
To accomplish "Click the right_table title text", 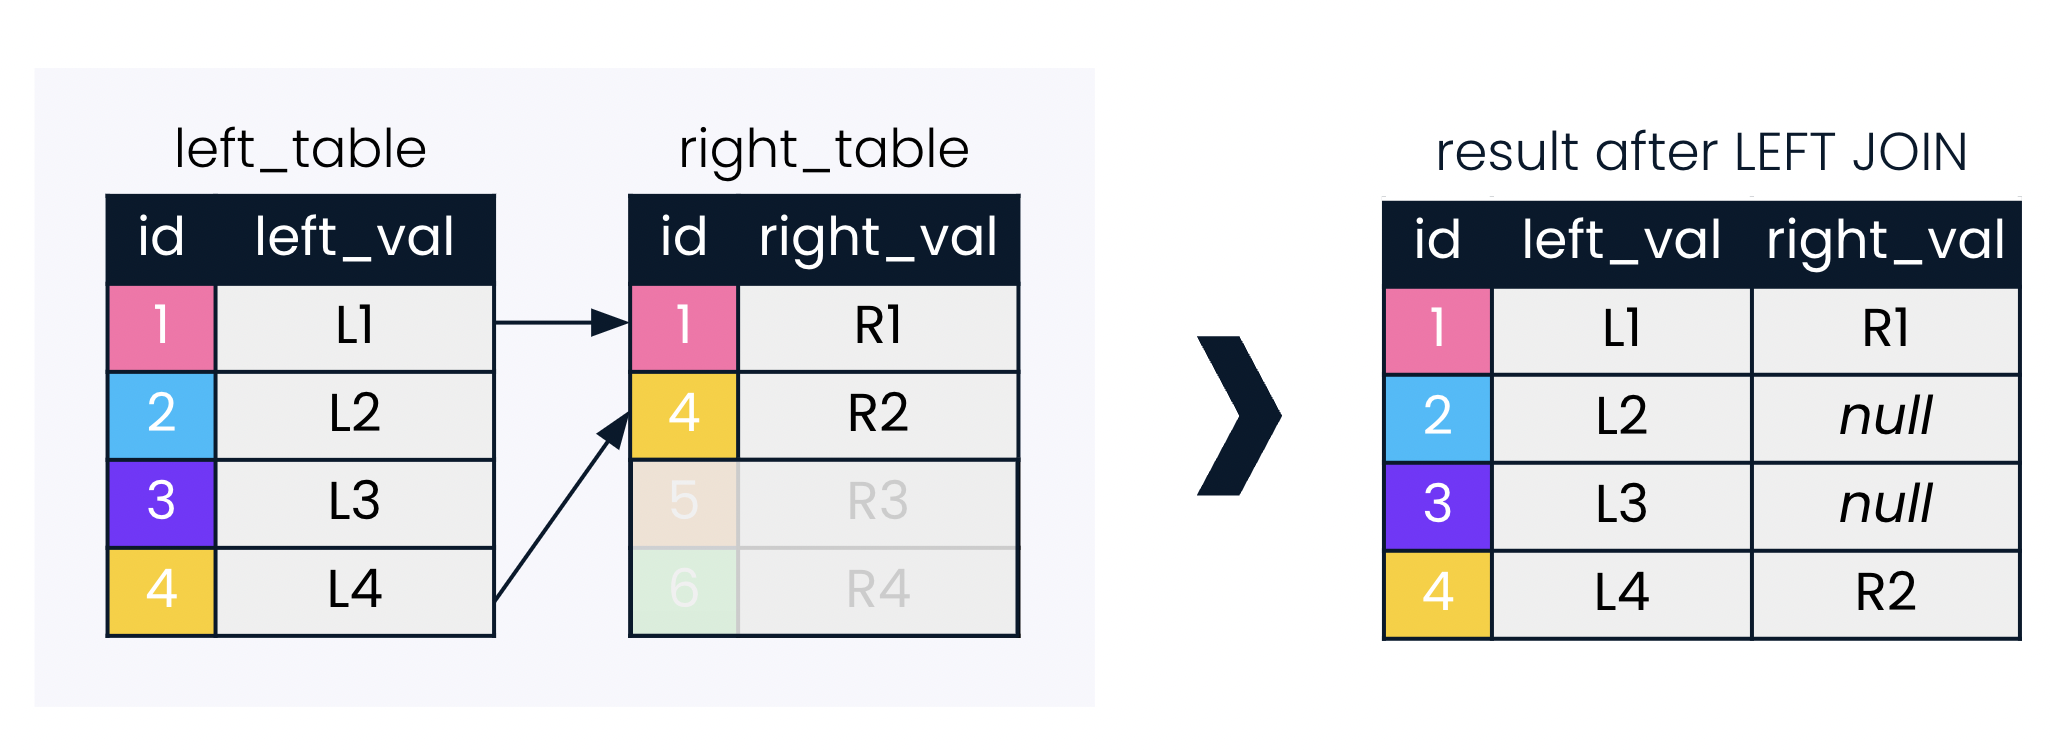I will pos(824,150).
